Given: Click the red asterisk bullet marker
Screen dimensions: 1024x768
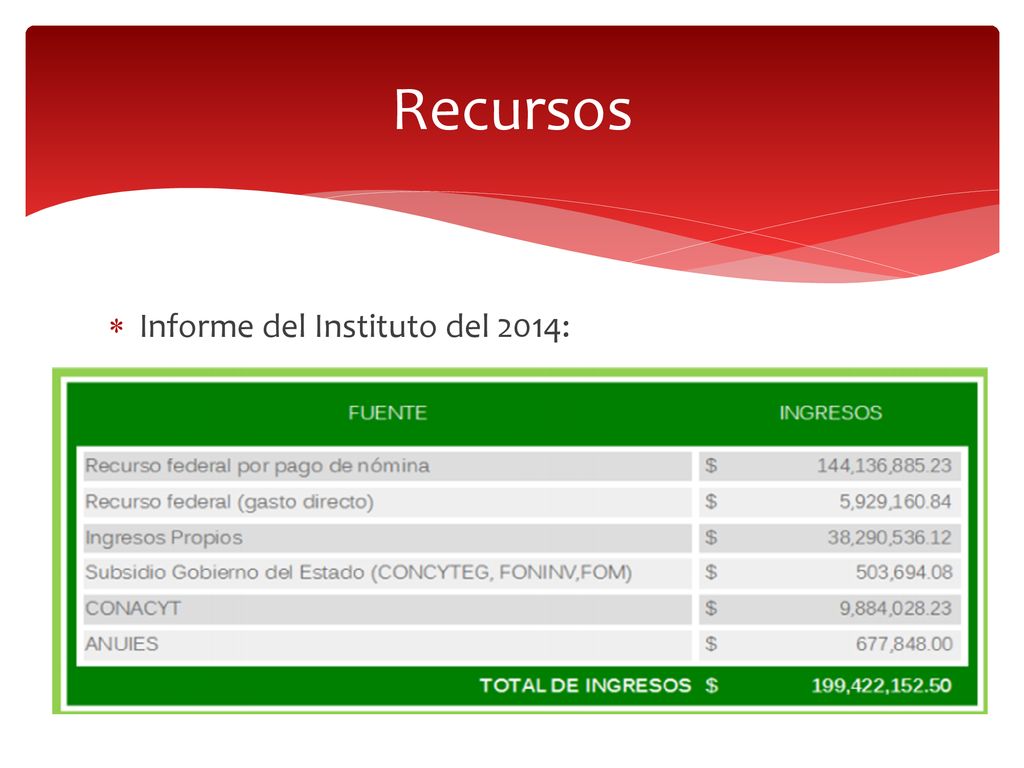Looking at the screenshot, I should tap(116, 325).
